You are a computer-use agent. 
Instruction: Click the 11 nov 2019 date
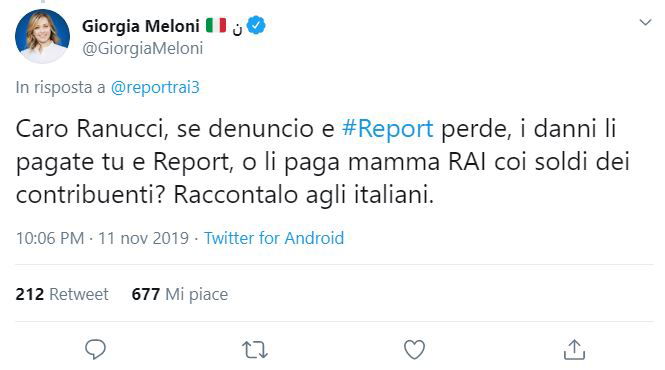pos(143,238)
